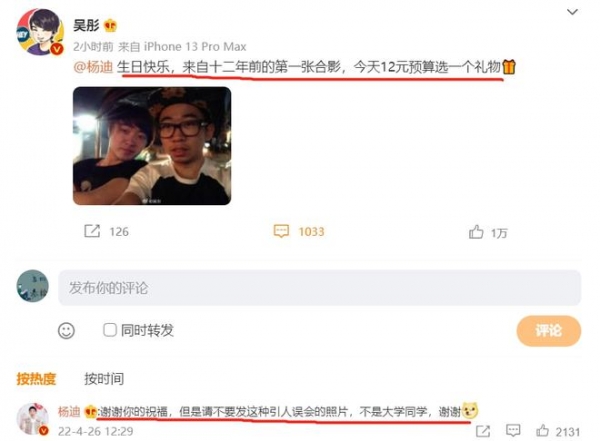Reply to 杨迪's comment via bubble icon
Screen dimensions: 600x441
click(513, 431)
